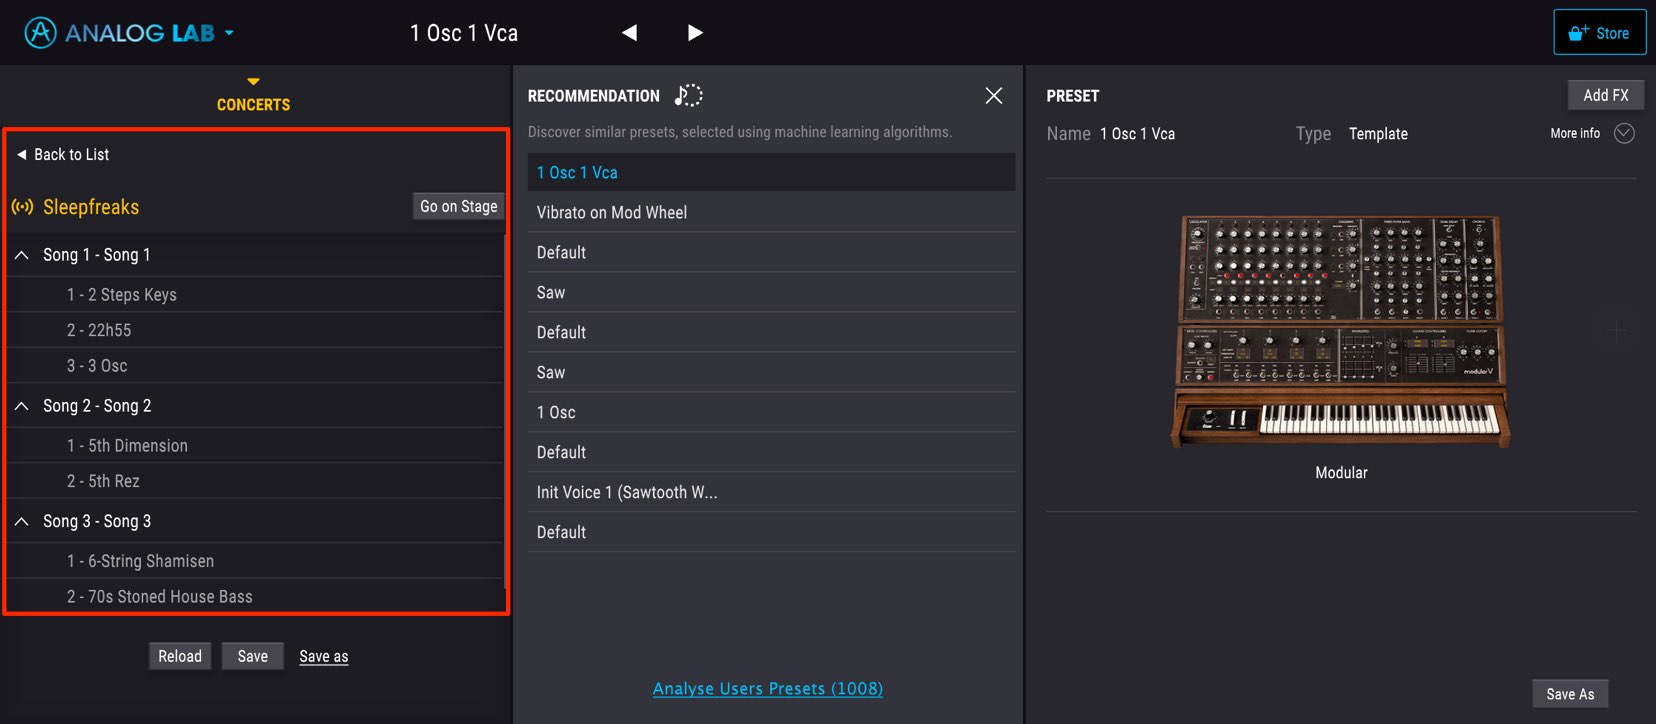The image size is (1656, 724).
Task: Click the Modular instrument label
Action: click(1341, 473)
